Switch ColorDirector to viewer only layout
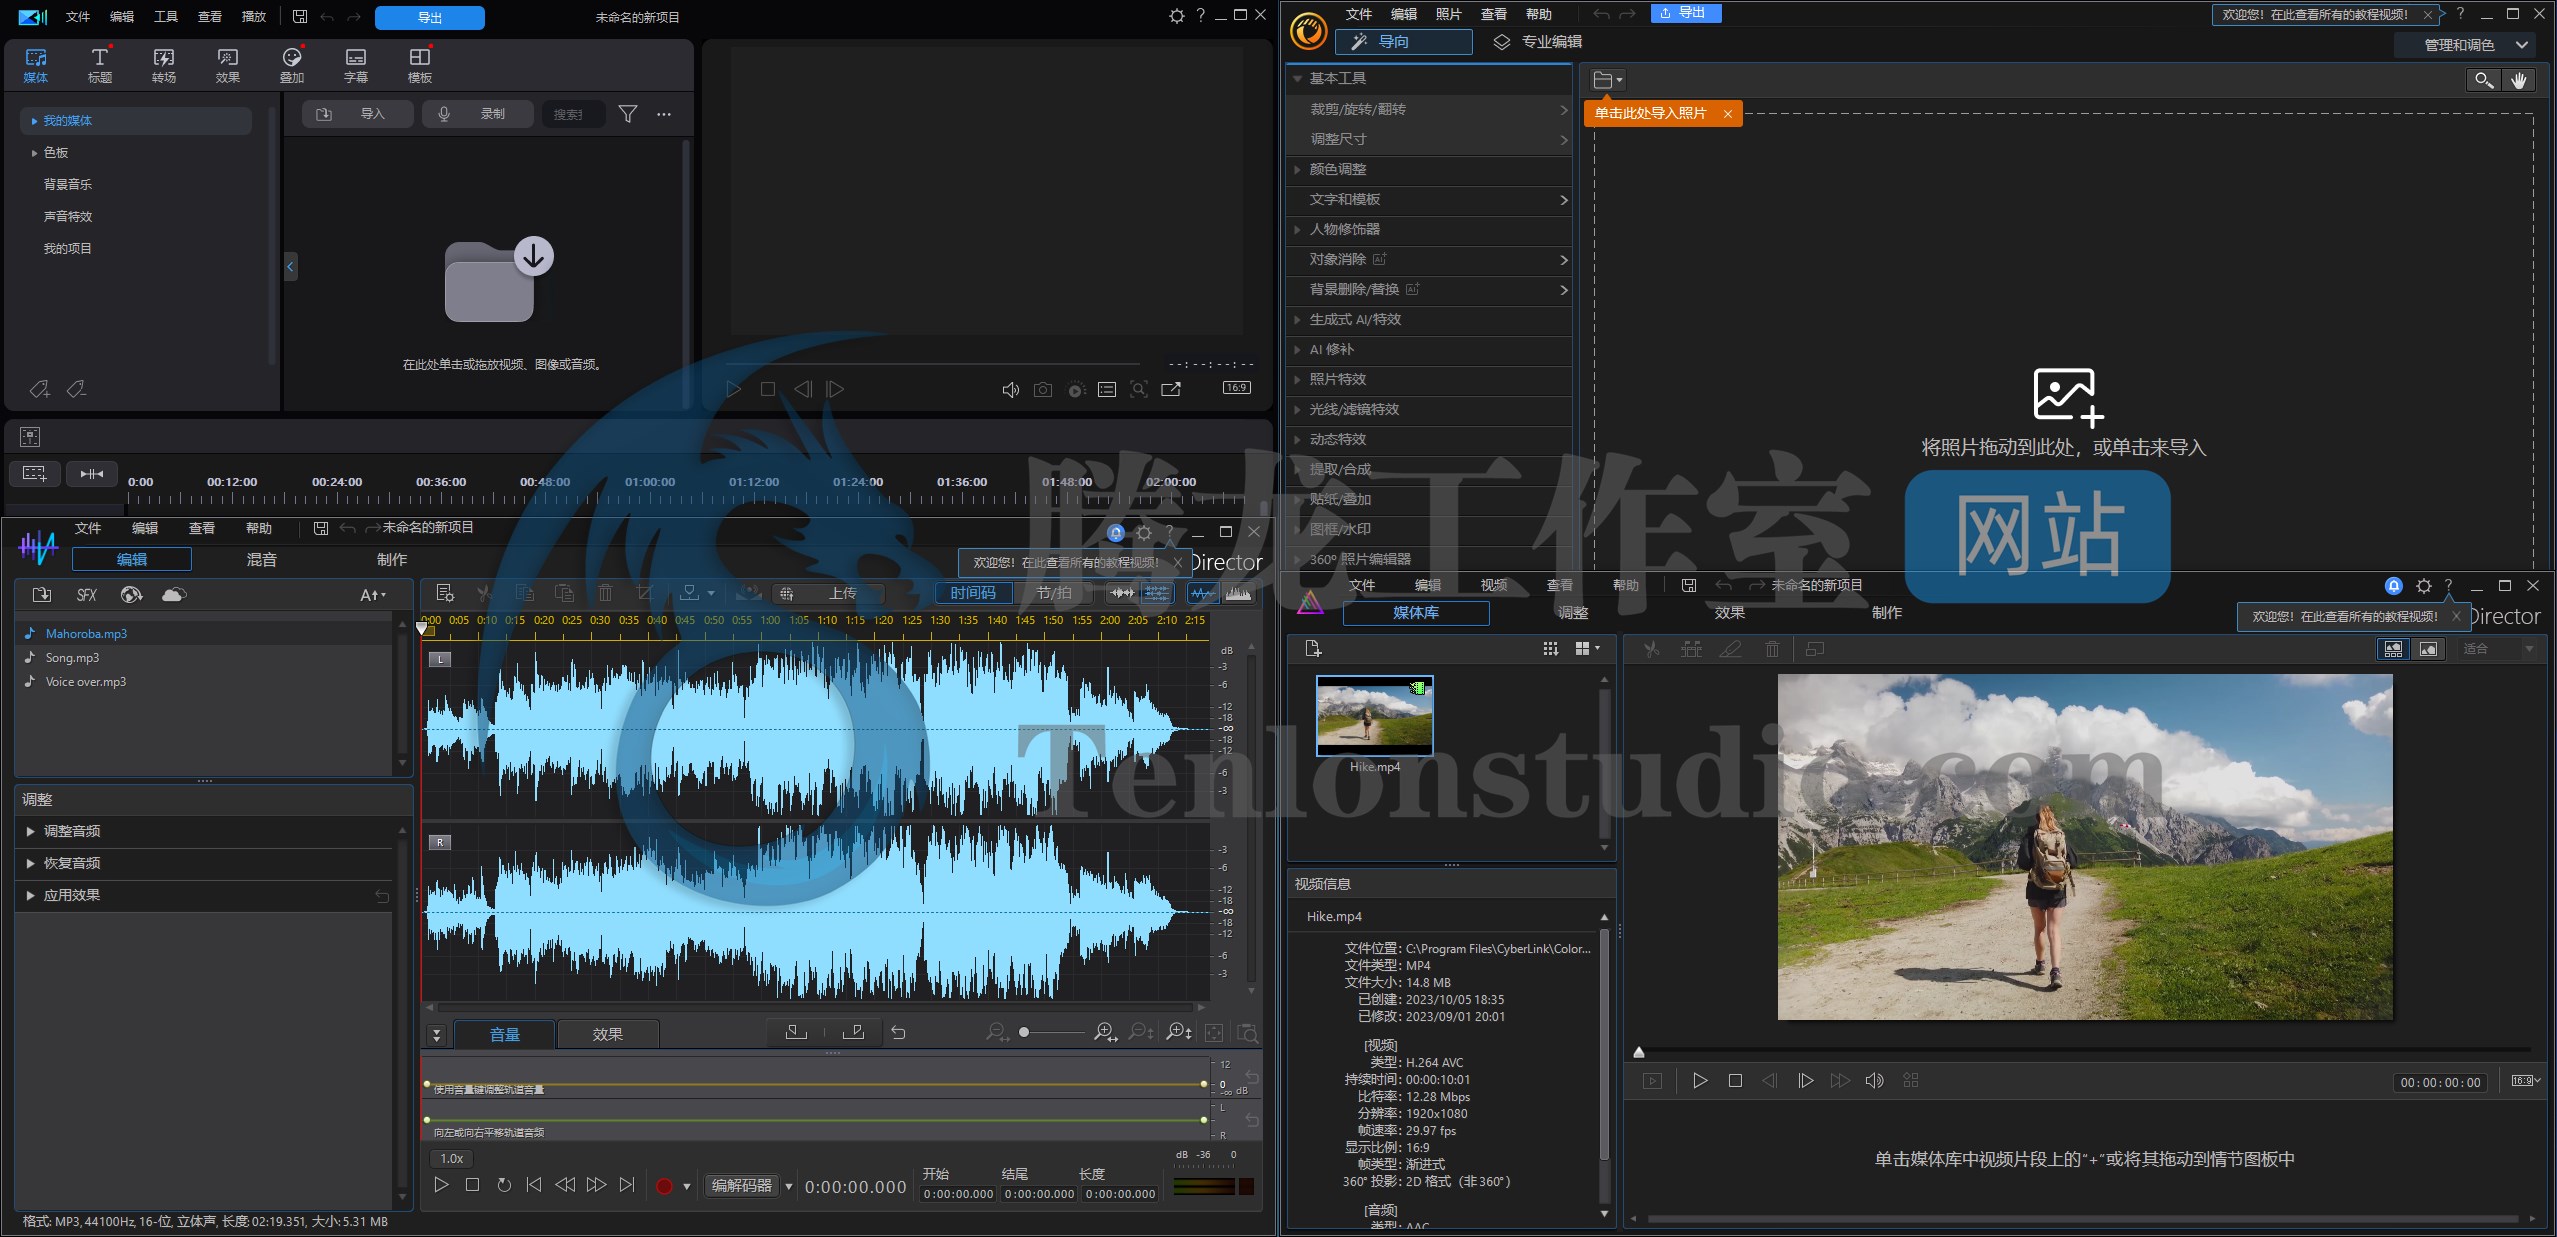Viewport: 2557px width, 1237px height. (x=2428, y=649)
